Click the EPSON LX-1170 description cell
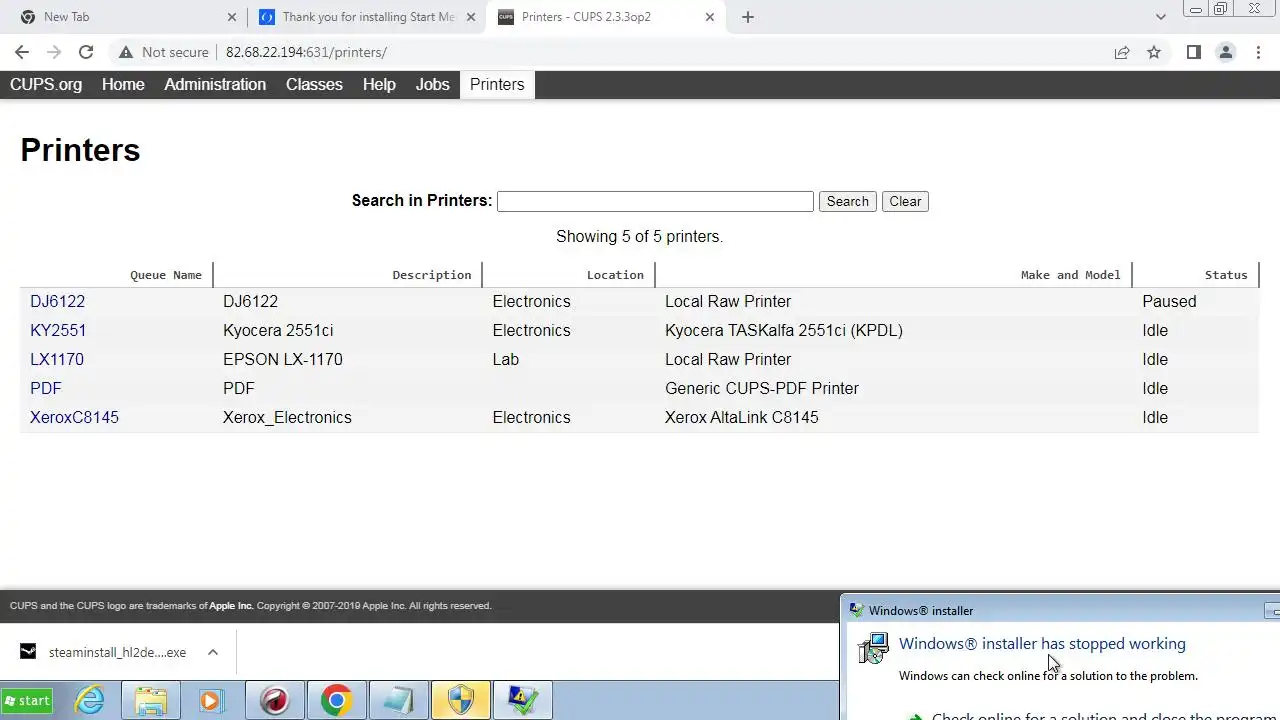Image resolution: width=1280 pixels, height=720 pixels. [x=283, y=359]
